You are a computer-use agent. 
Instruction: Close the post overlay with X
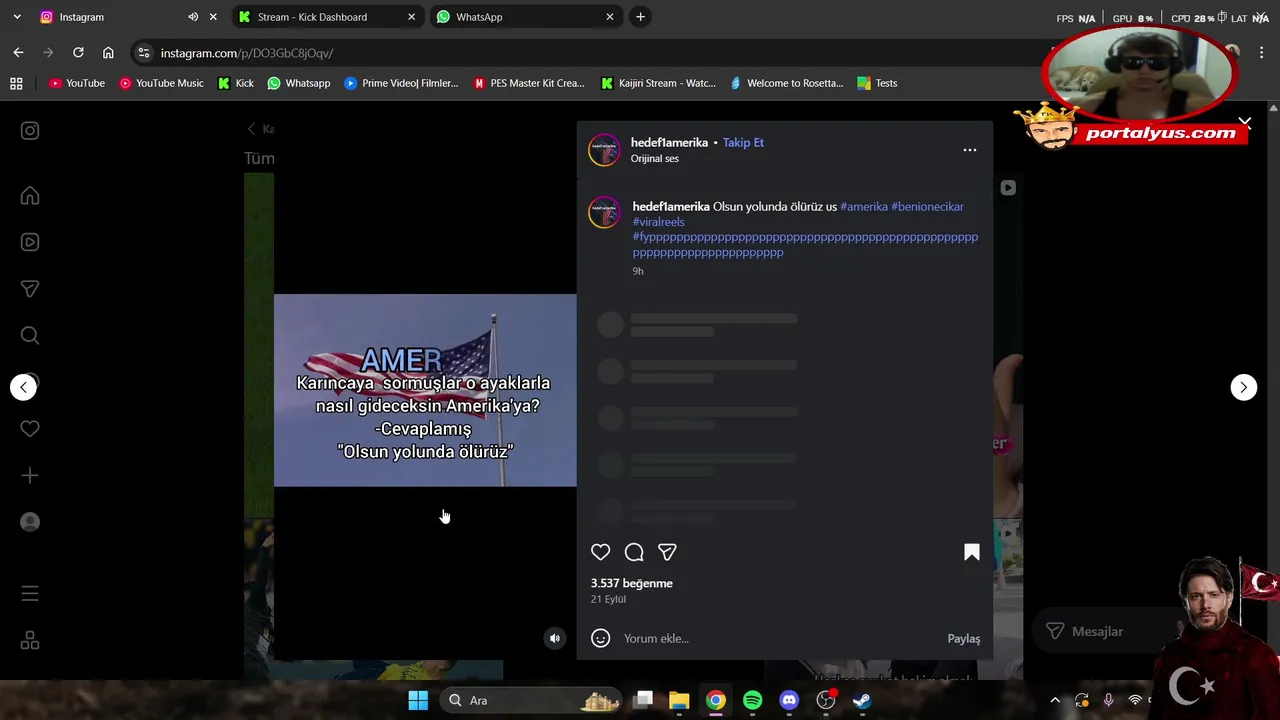pos(1244,123)
